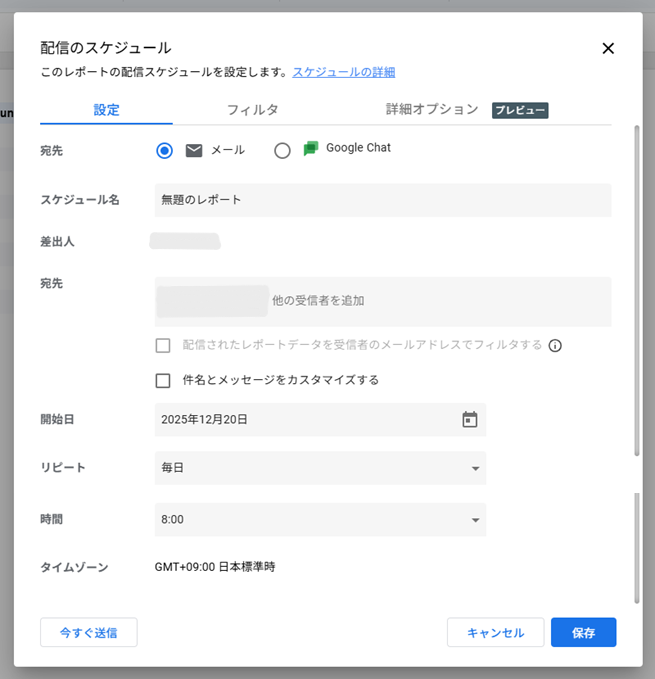Click the Google Chat icon

coord(311,148)
